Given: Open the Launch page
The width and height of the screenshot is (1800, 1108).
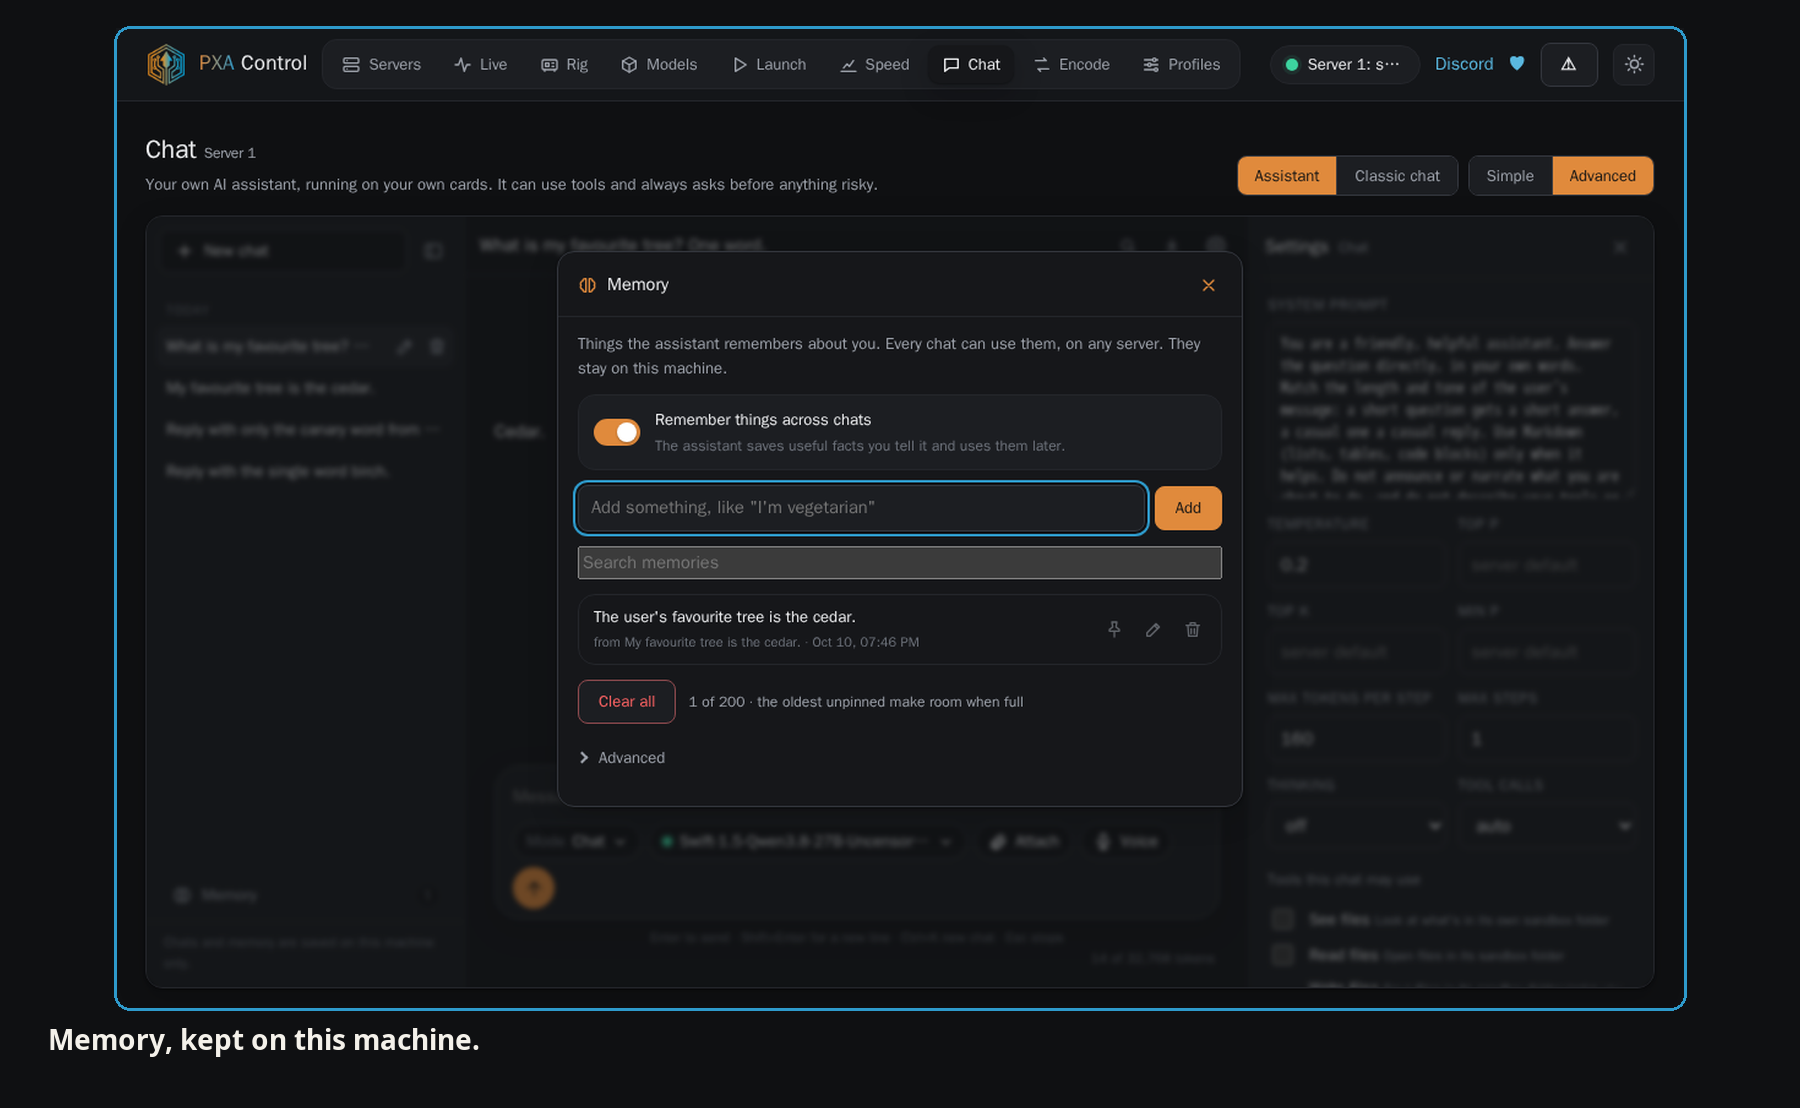Looking at the screenshot, I should (769, 64).
